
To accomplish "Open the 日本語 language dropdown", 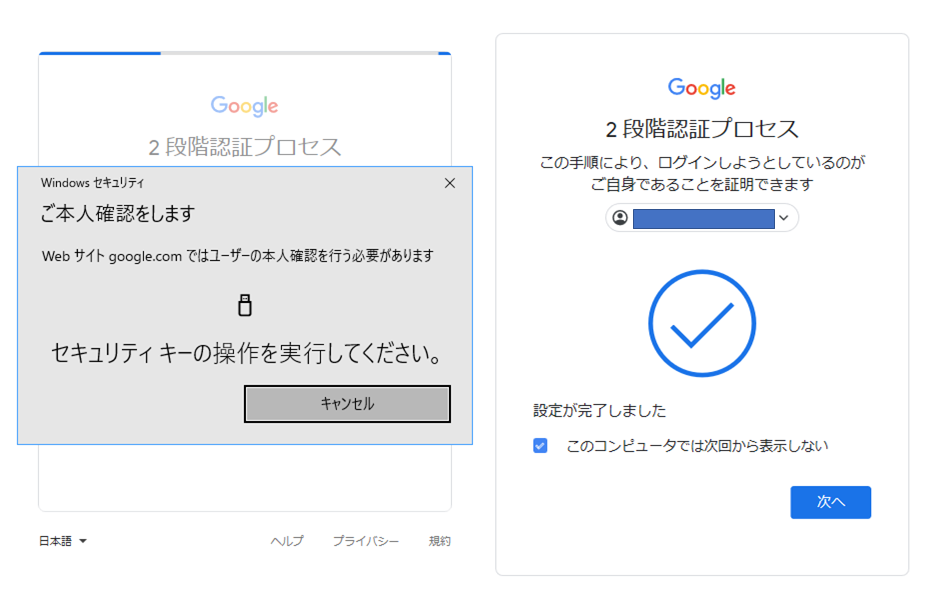I will click(x=62, y=541).
